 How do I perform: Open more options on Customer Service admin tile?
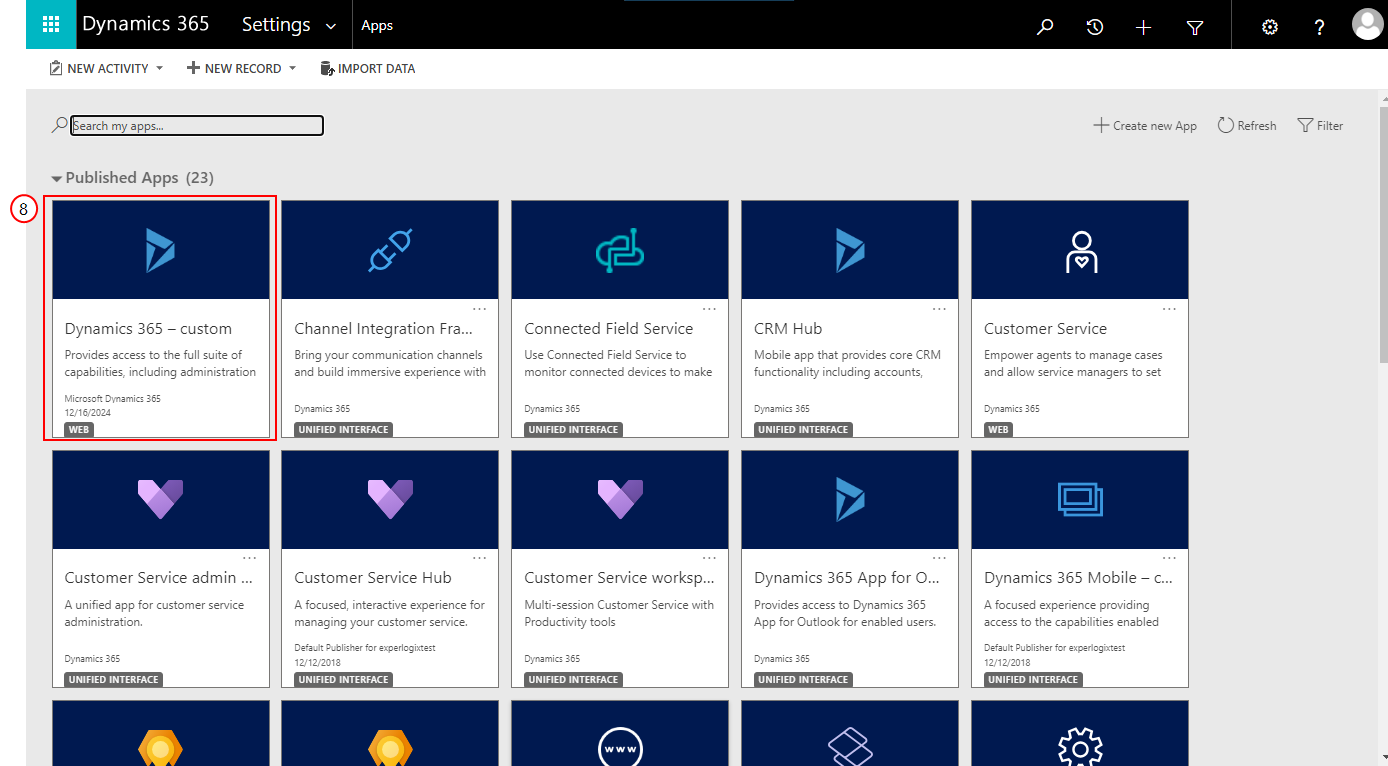[x=250, y=558]
